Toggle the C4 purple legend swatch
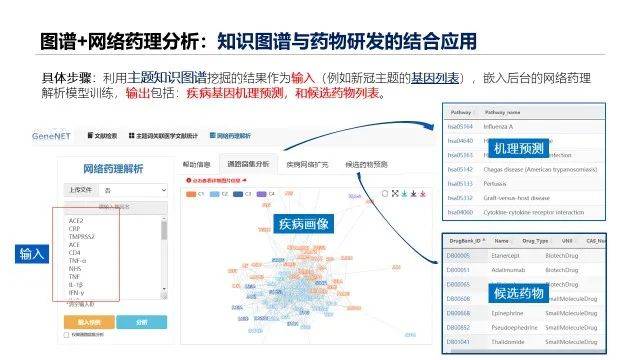This screenshot has height=360, width=640. click(x=261, y=194)
